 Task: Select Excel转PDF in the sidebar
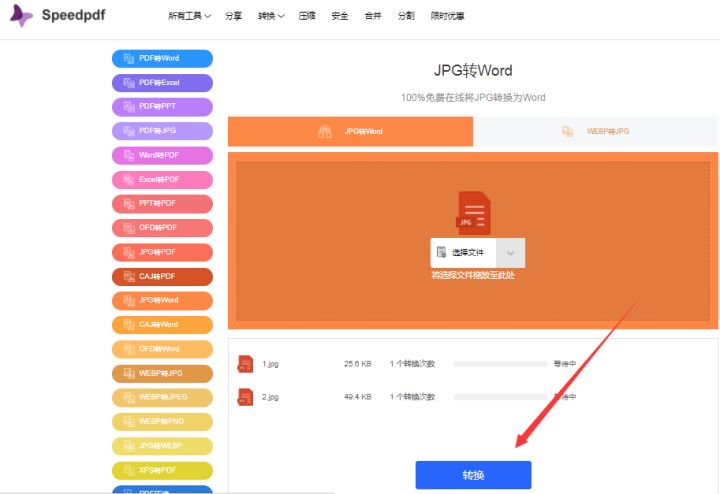click(x=162, y=180)
